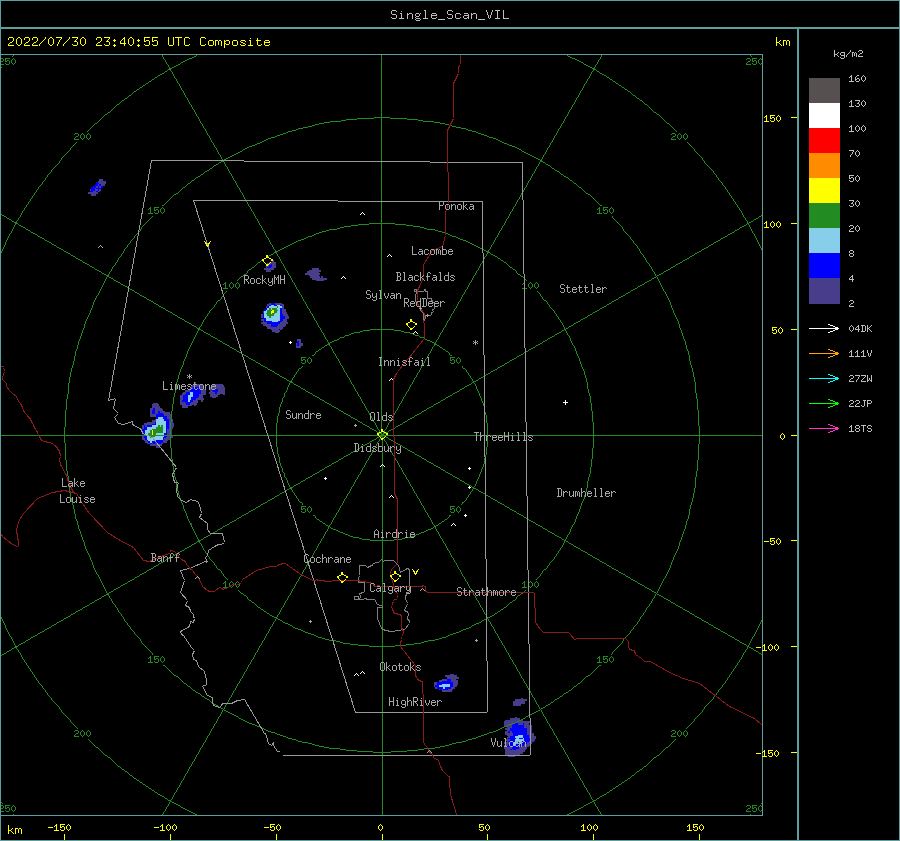Select the green 20-30 legend swatch
The width and height of the screenshot is (900, 841).
coord(824,215)
